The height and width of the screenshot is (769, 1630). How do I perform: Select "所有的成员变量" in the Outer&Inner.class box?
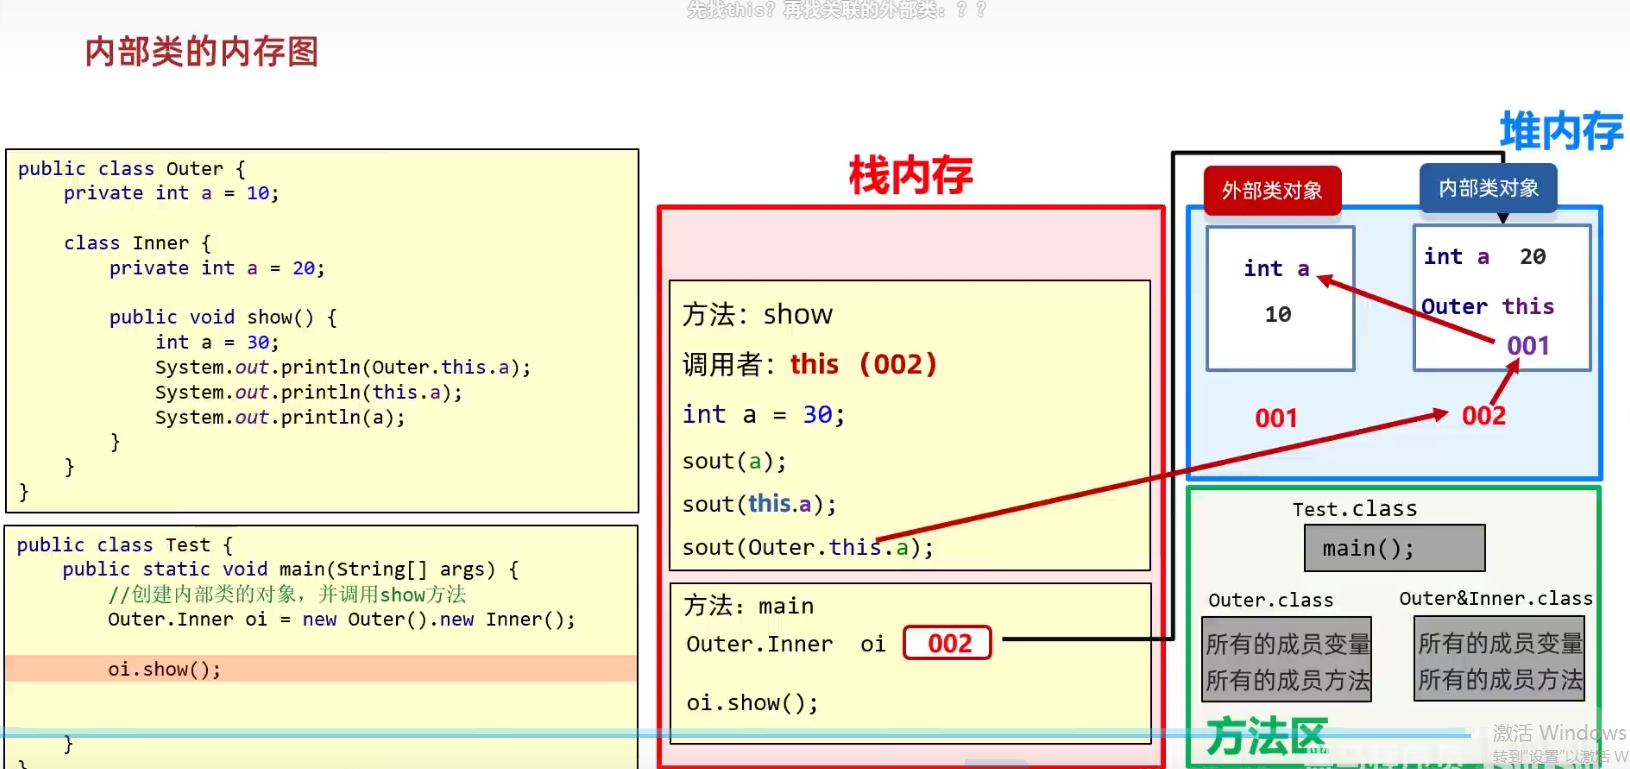(1501, 643)
